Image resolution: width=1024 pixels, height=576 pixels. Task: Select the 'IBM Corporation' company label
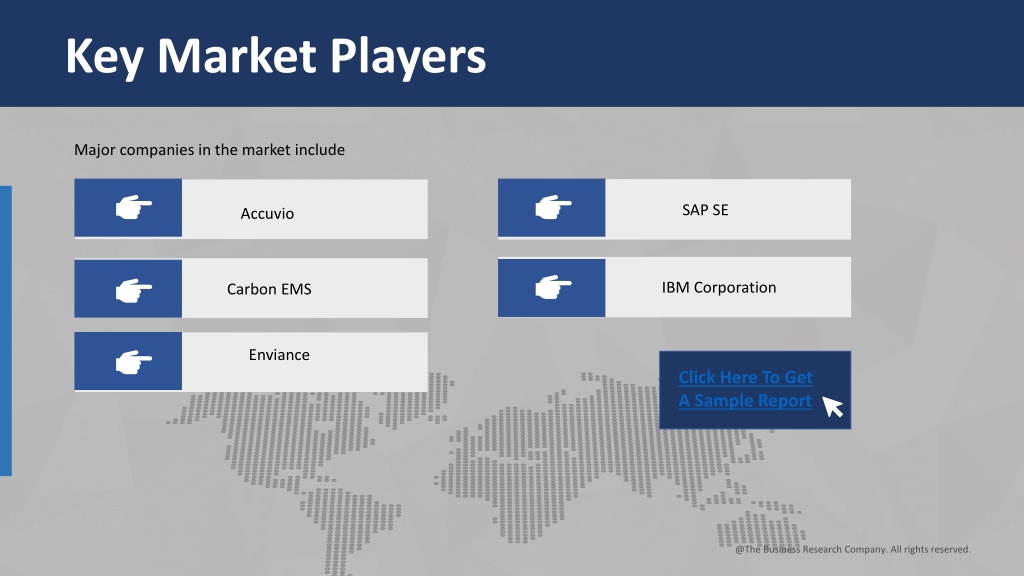pyautogui.click(x=719, y=287)
